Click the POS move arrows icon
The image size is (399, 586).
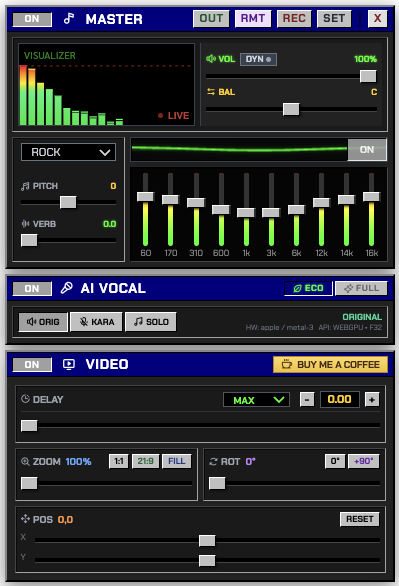tap(25, 519)
